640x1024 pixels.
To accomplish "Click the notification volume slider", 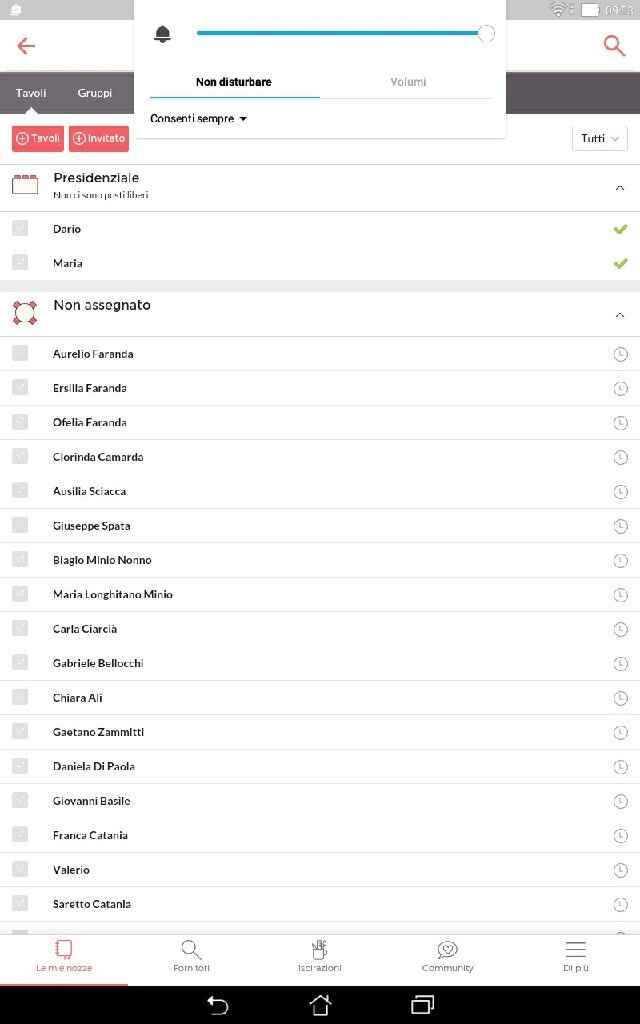I will coord(340,33).
